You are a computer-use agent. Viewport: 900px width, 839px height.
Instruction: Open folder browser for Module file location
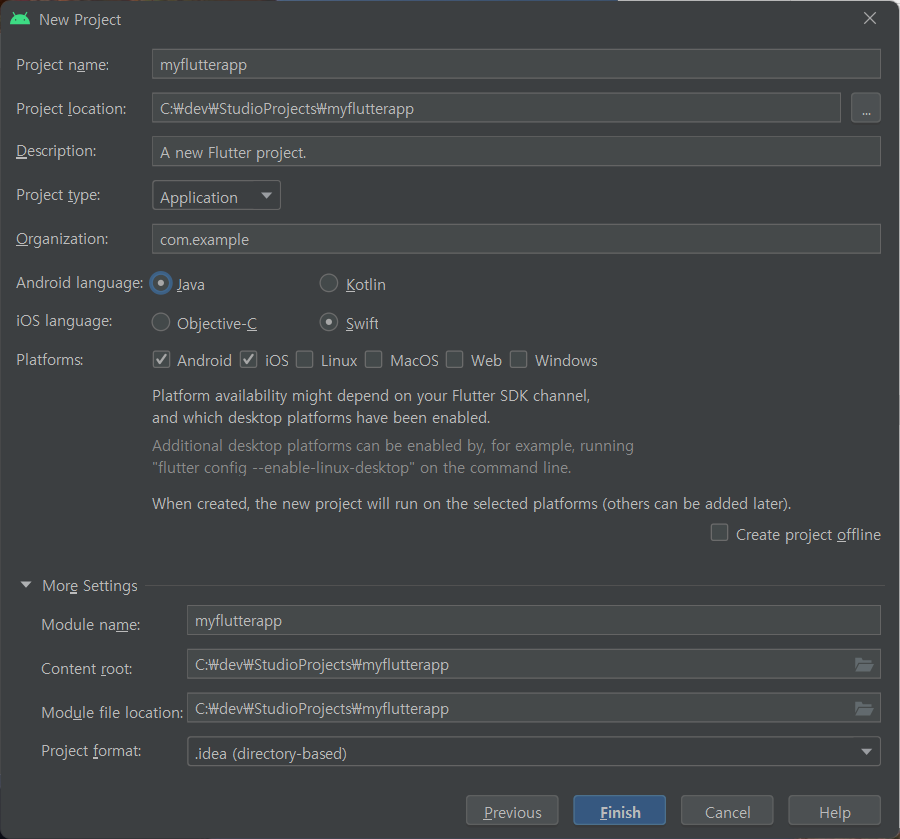point(864,708)
